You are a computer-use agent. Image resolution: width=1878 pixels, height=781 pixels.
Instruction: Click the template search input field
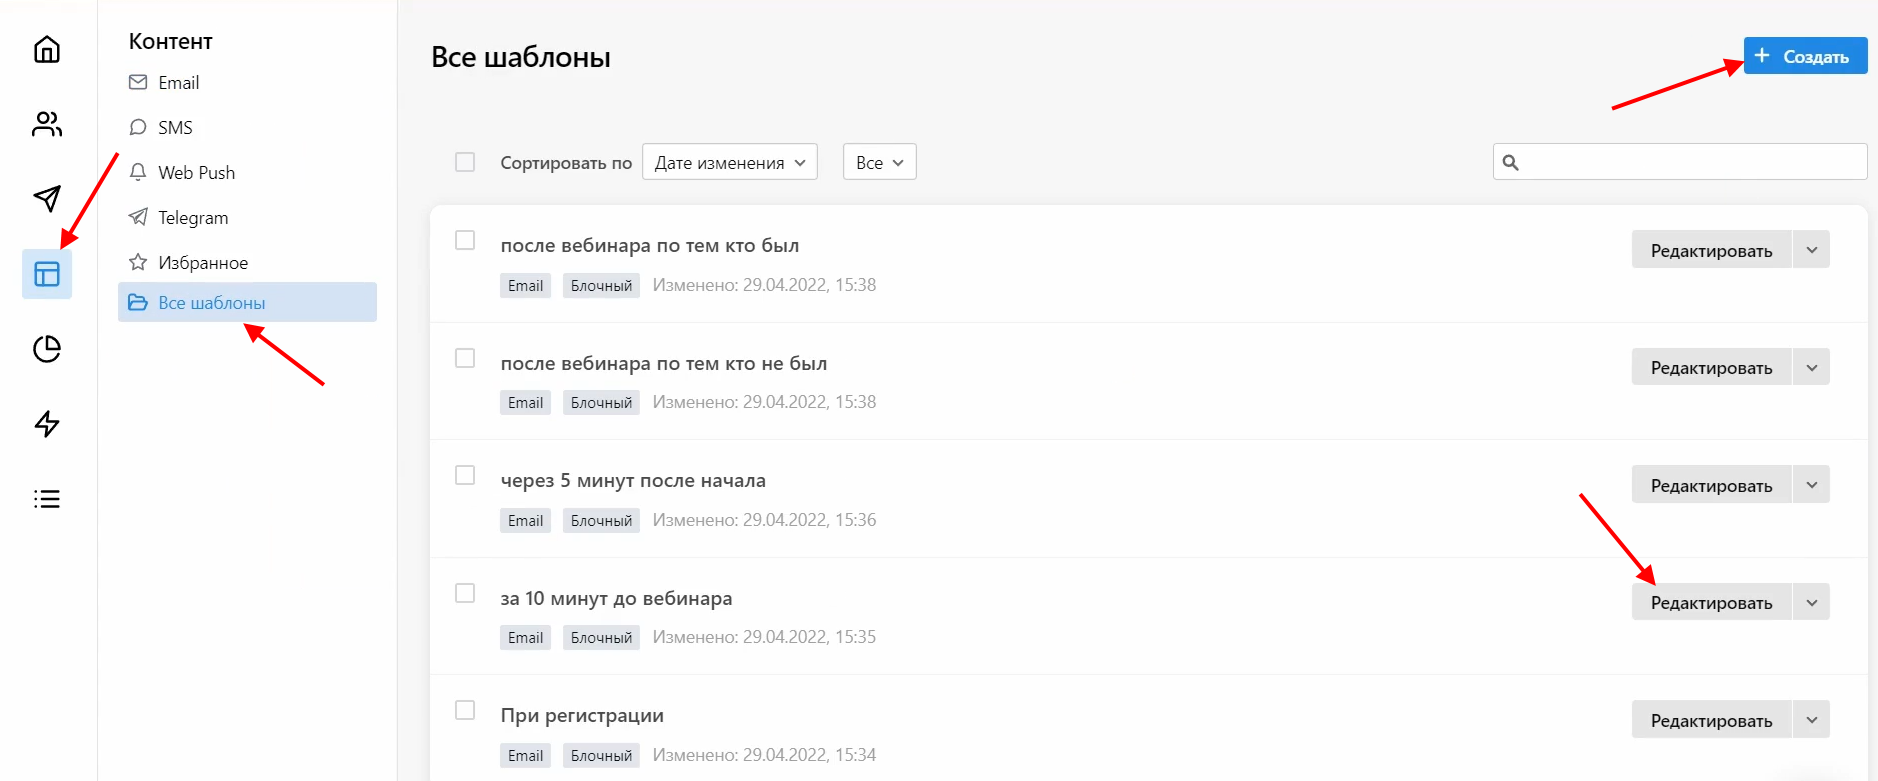tap(1692, 162)
